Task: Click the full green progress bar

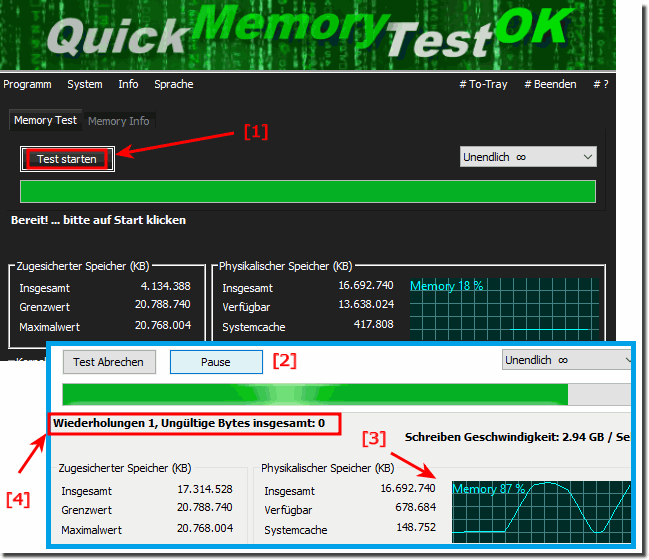Action: 308,191
